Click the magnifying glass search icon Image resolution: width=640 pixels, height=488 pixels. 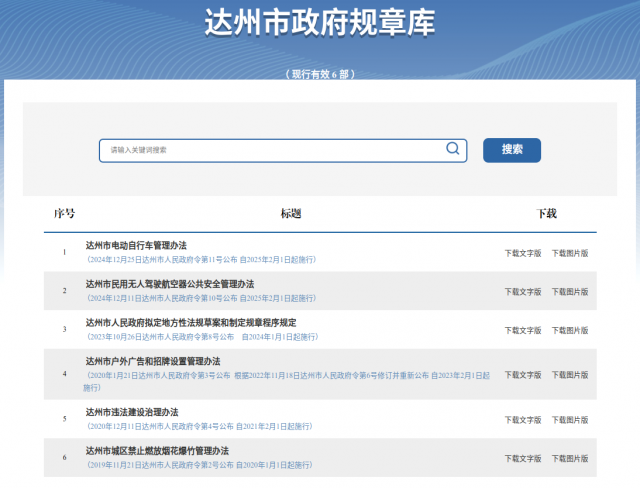click(x=453, y=149)
